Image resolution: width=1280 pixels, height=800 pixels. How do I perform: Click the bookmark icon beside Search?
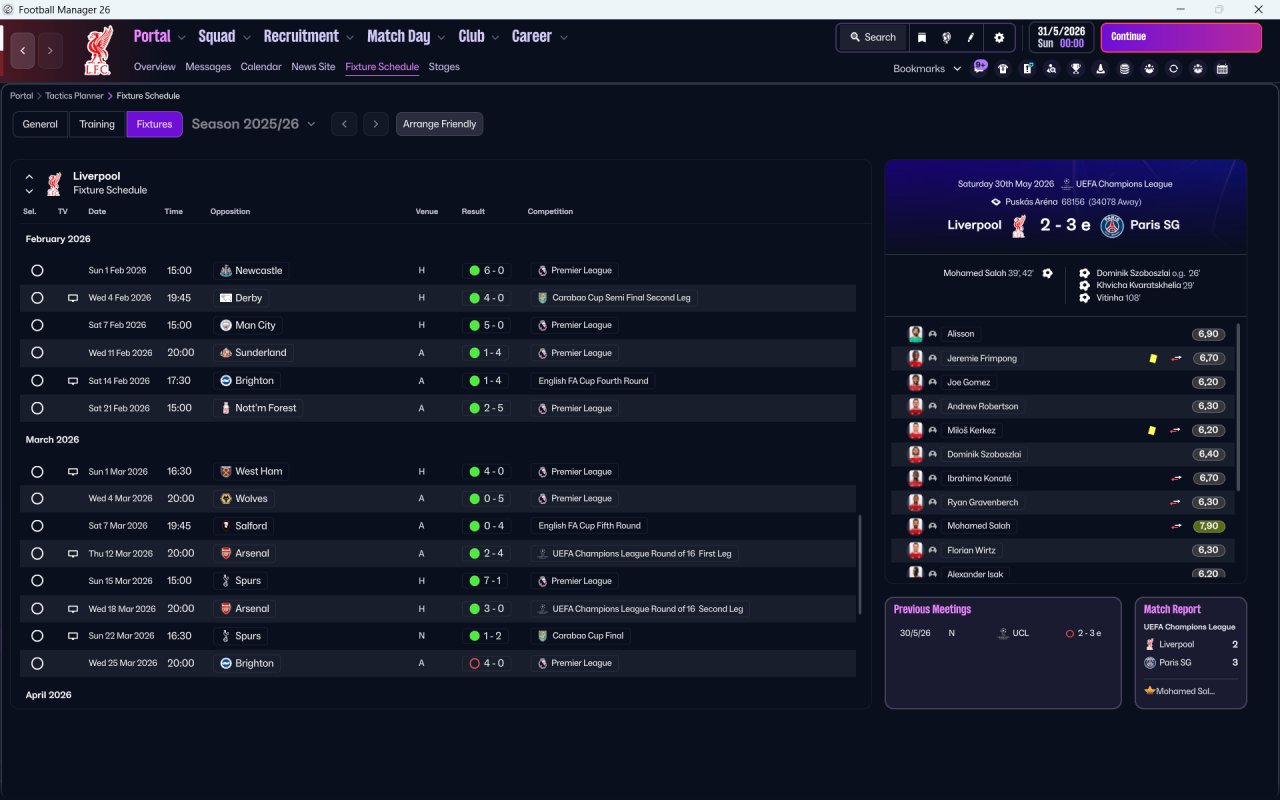tap(922, 37)
